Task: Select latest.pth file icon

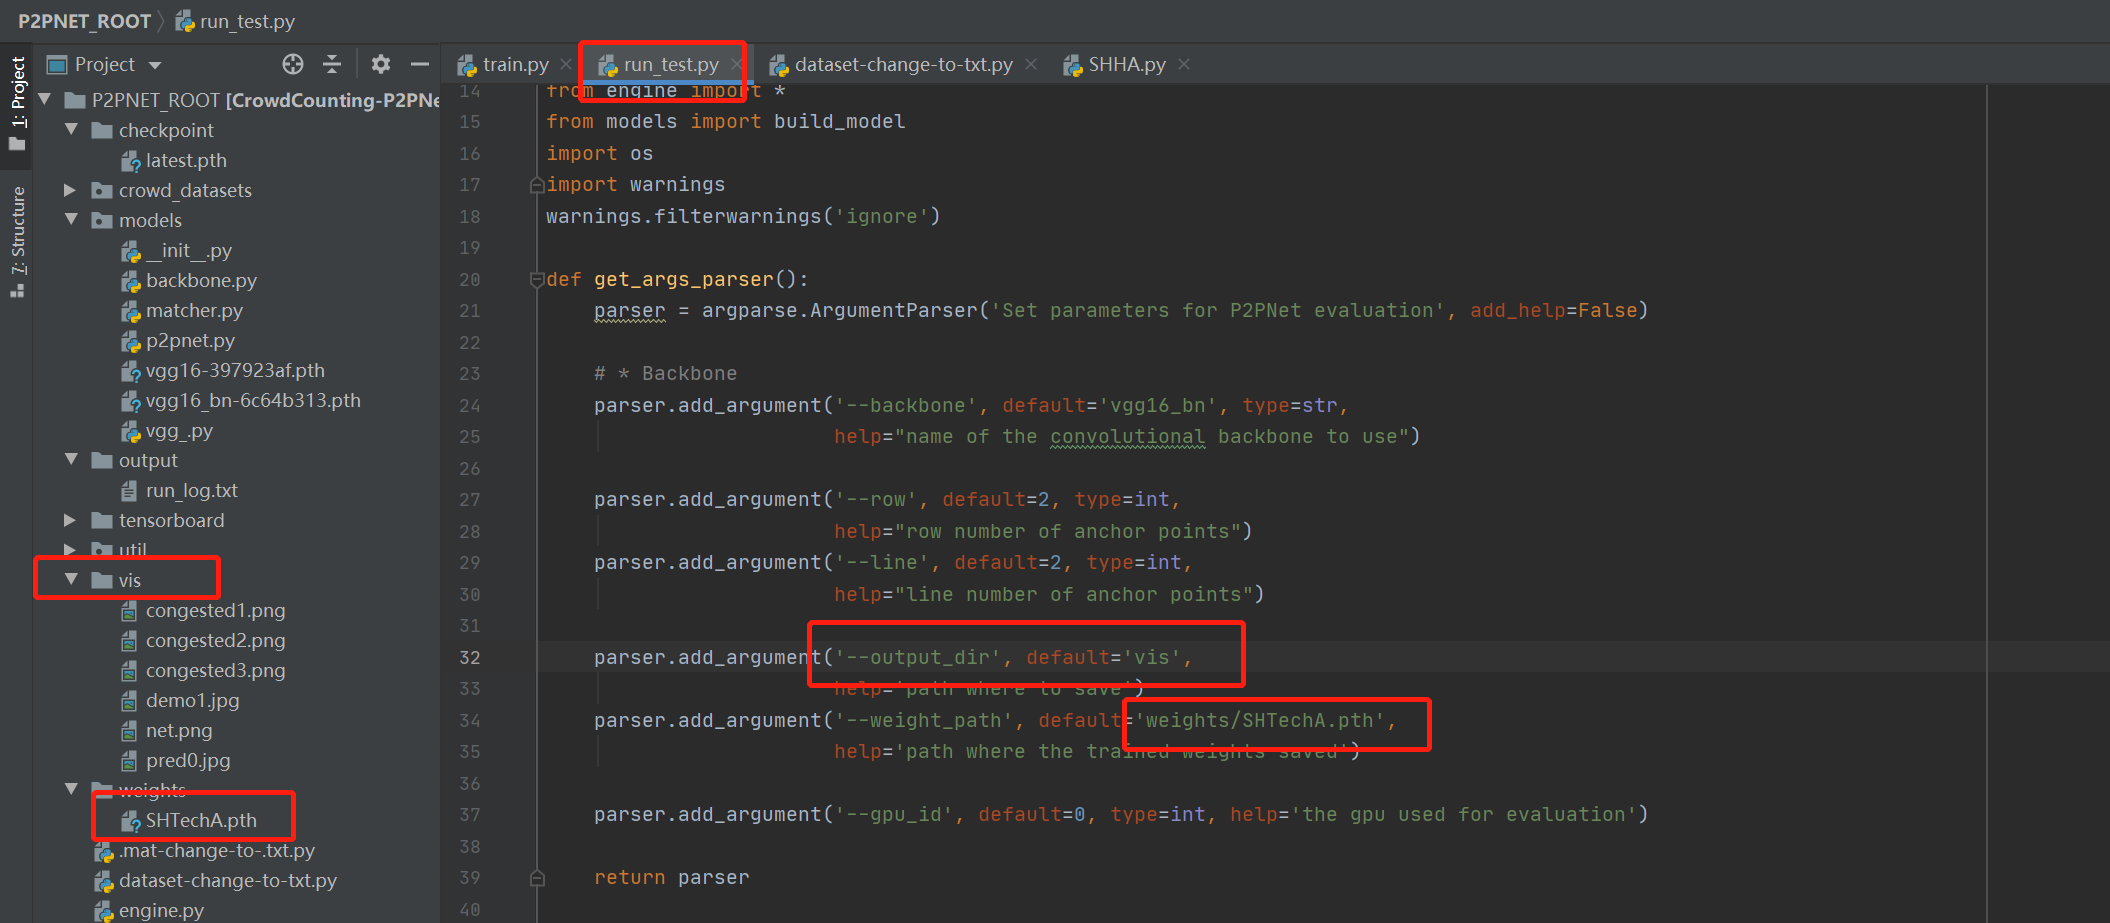Action: [x=130, y=161]
